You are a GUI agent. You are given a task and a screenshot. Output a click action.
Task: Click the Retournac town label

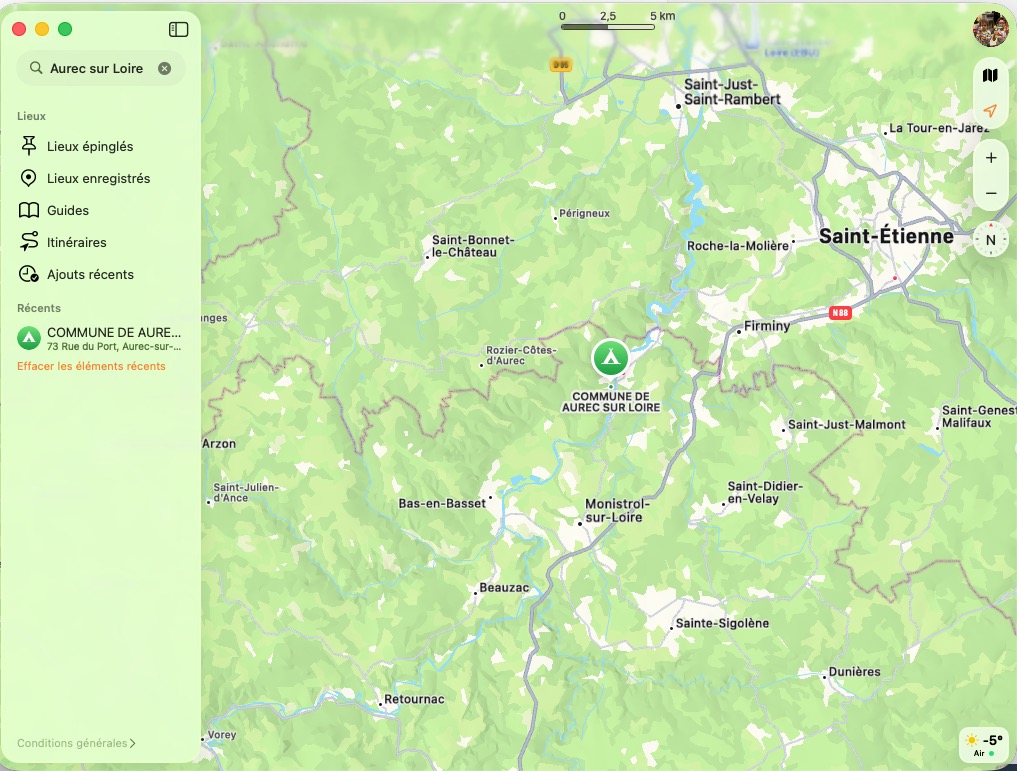(414, 700)
